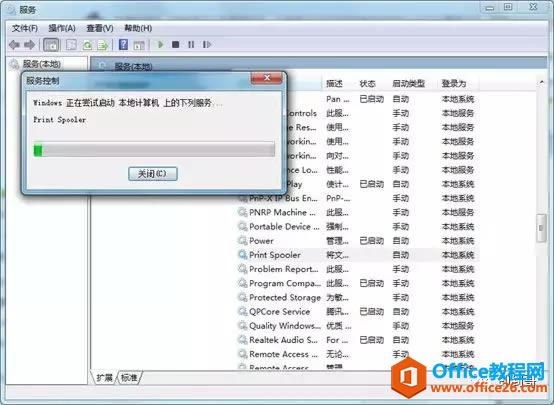Open the 操作(A) menu
Viewport: 554px width, 405px height.
62,28
